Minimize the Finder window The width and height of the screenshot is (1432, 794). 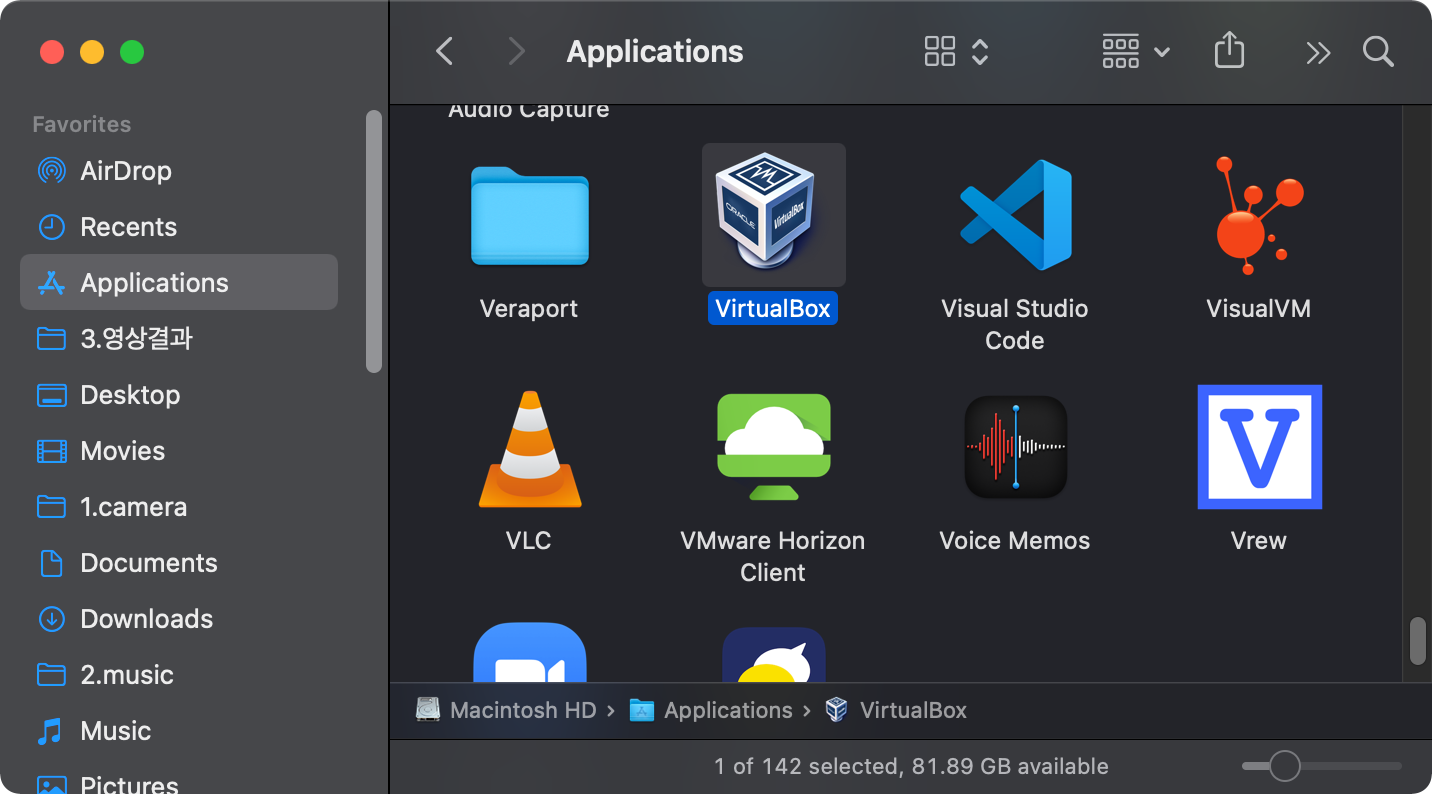92,52
